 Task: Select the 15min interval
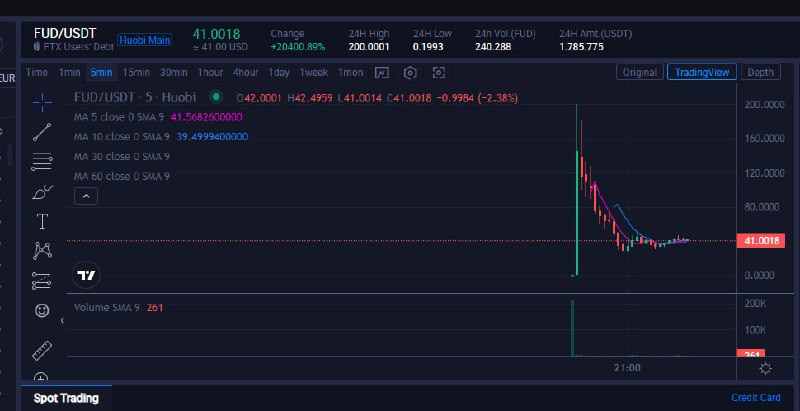[136, 72]
